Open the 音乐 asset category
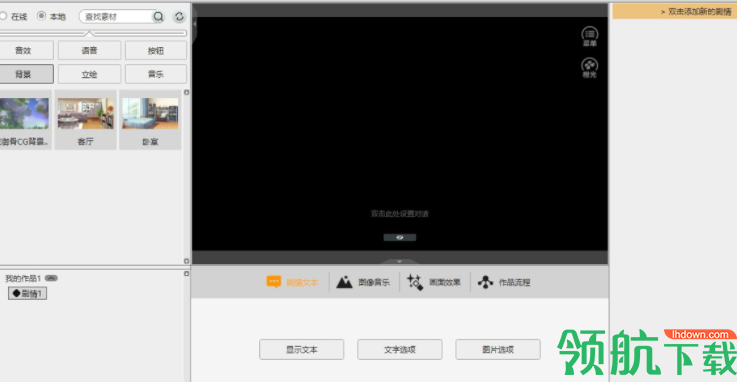The height and width of the screenshot is (382, 737). [156, 74]
